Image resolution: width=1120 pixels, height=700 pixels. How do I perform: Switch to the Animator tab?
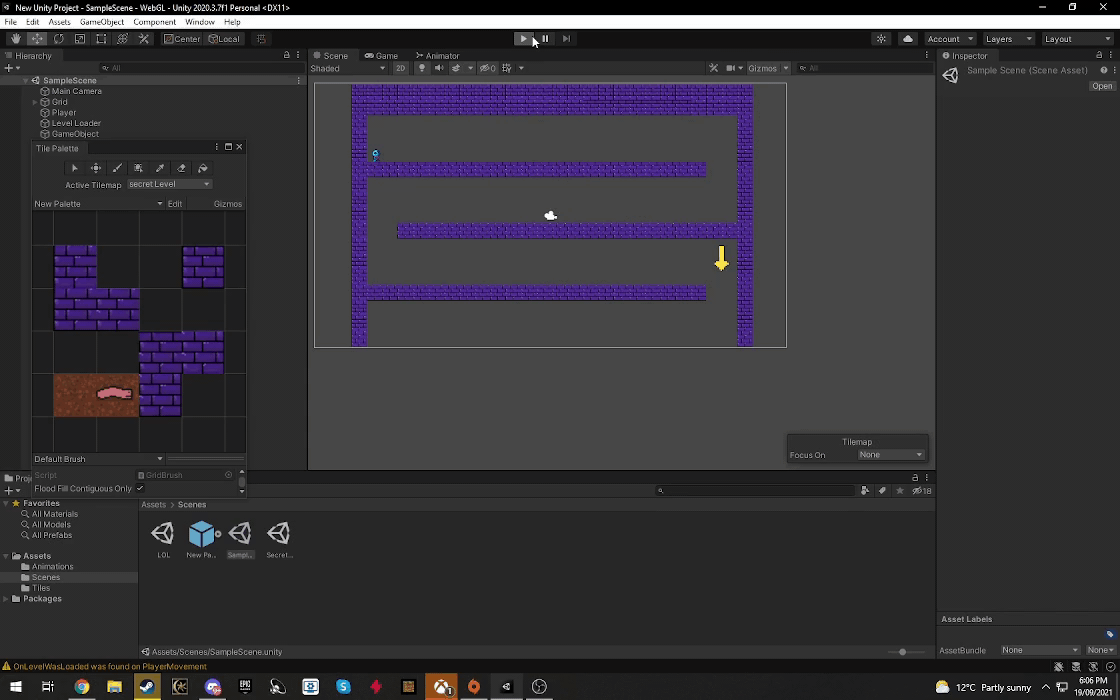438,55
